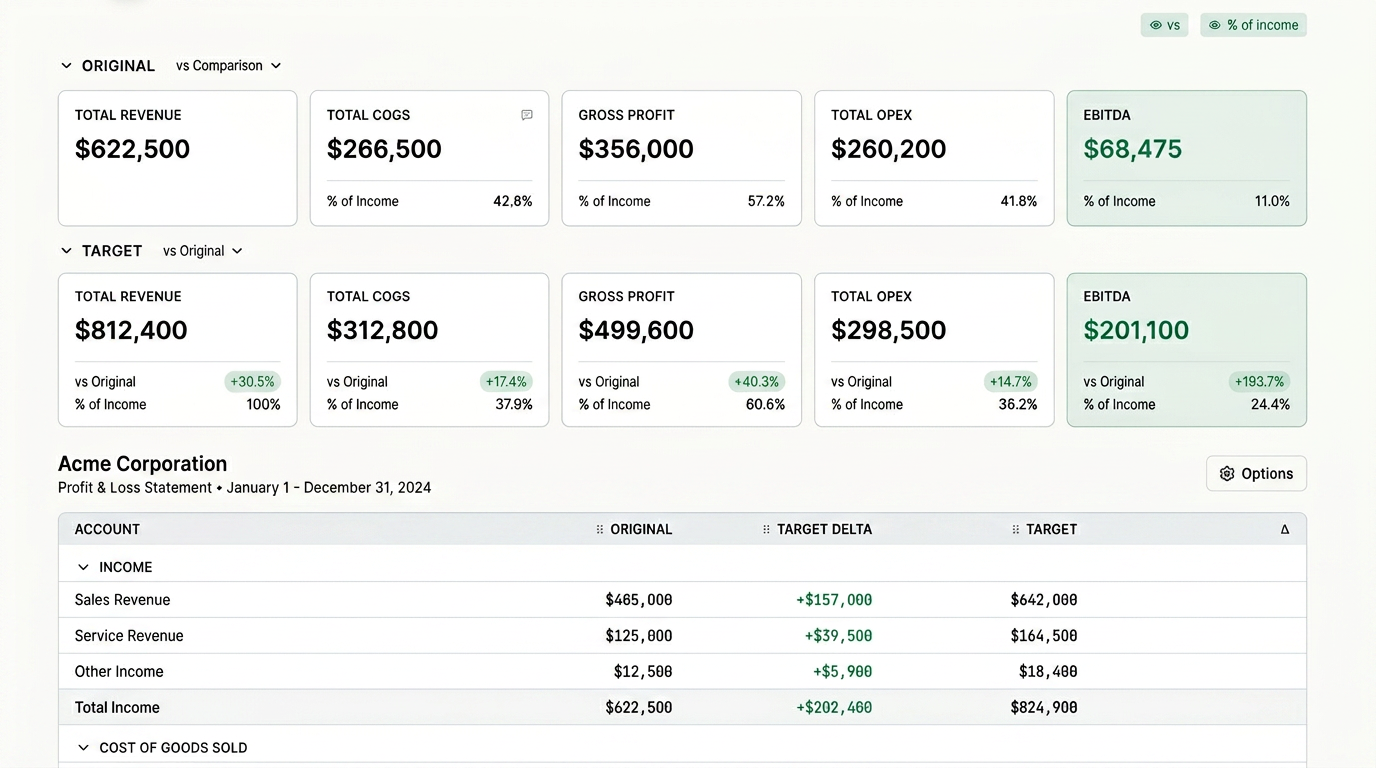The height and width of the screenshot is (768, 1376).
Task: Click the ACCOUNT column header
Action: 107,530
